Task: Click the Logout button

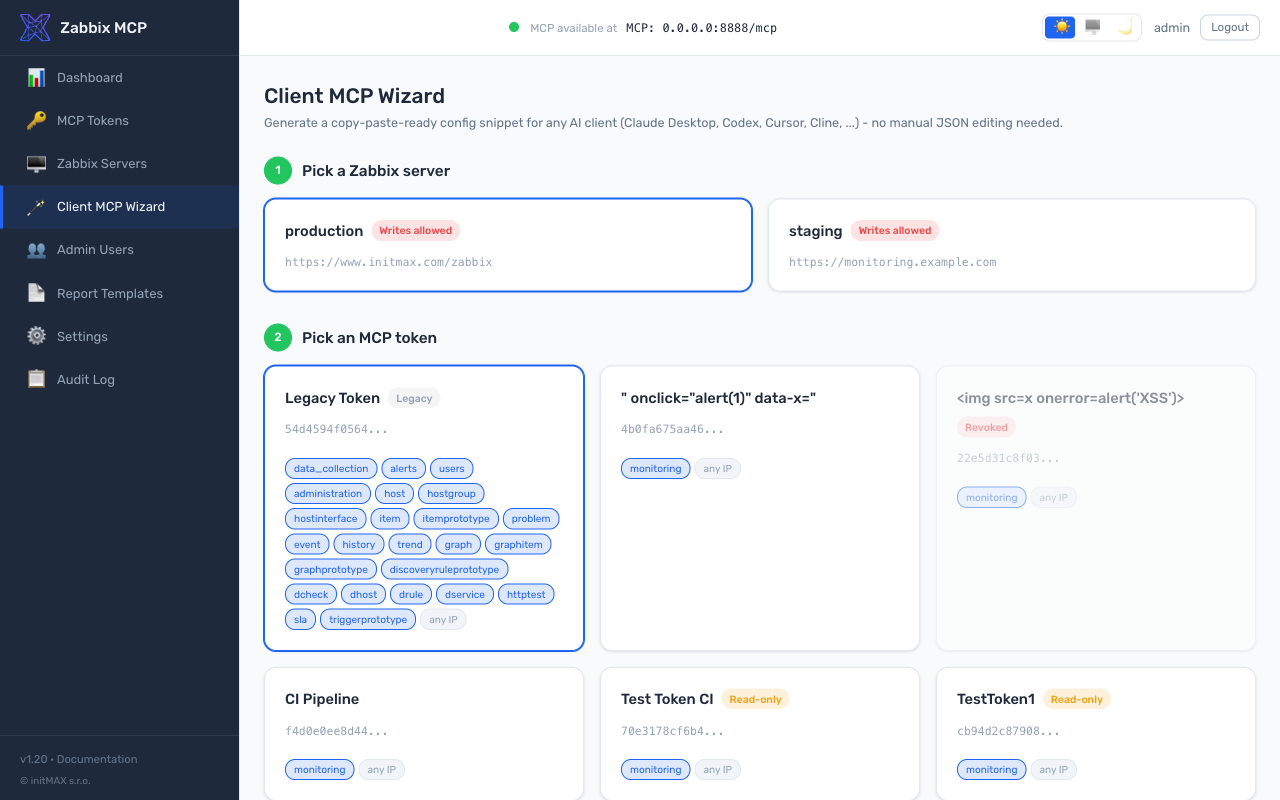Action: (1230, 27)
